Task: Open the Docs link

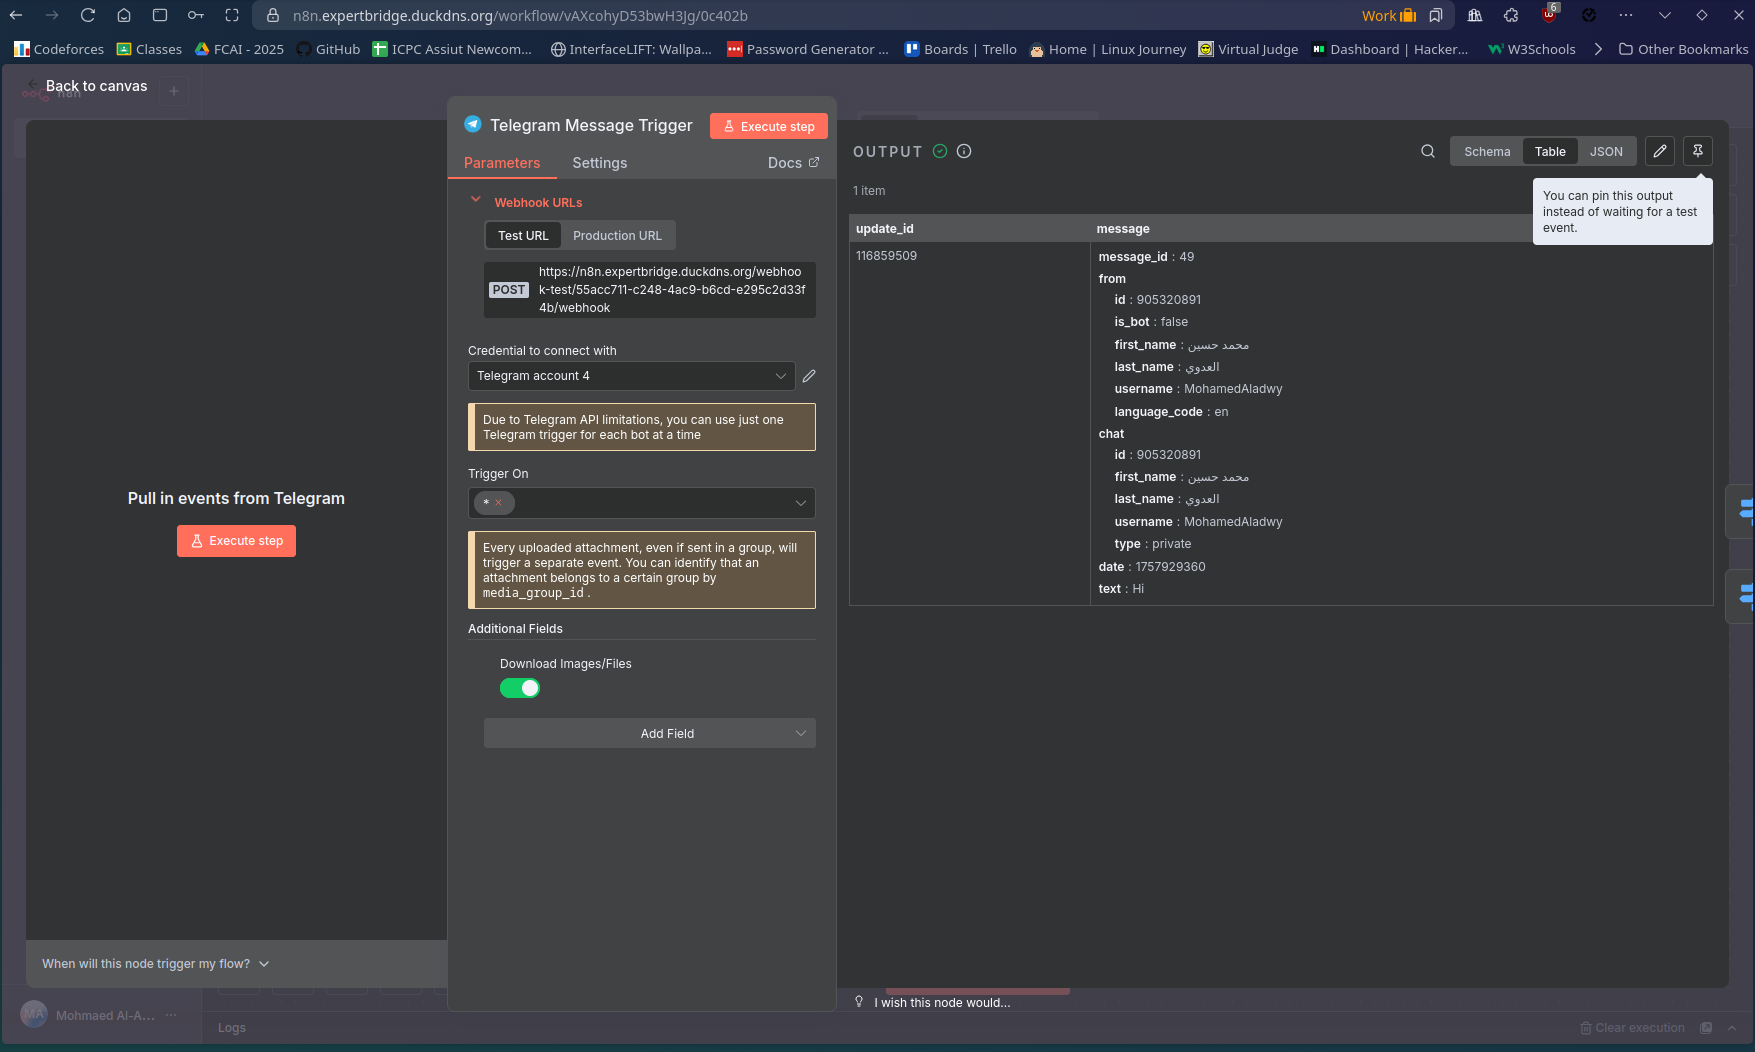Action: [x=793, y=163]
